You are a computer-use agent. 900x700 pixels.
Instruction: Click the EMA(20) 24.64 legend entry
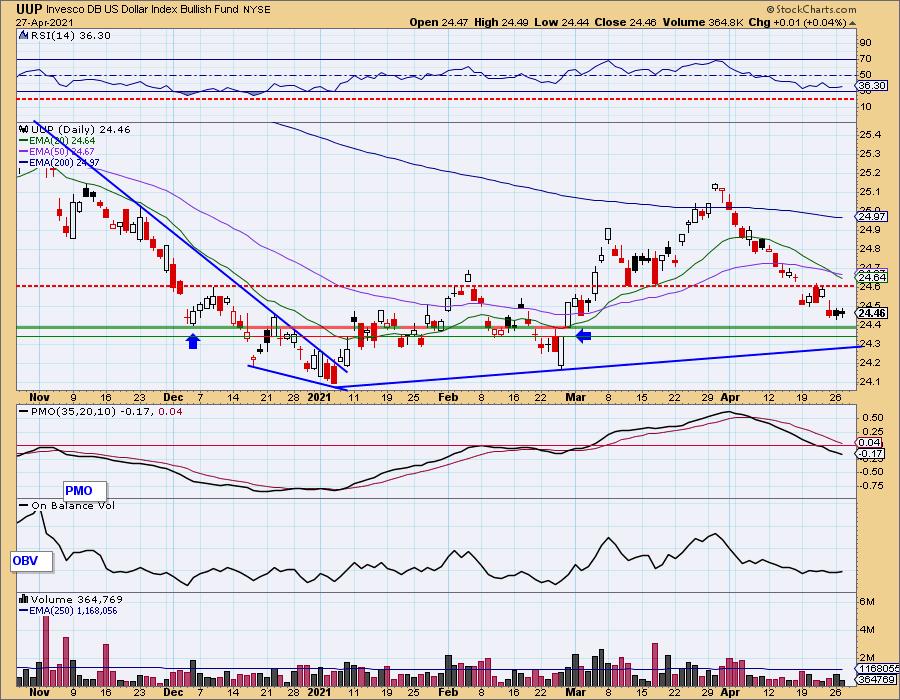[57, 141]
